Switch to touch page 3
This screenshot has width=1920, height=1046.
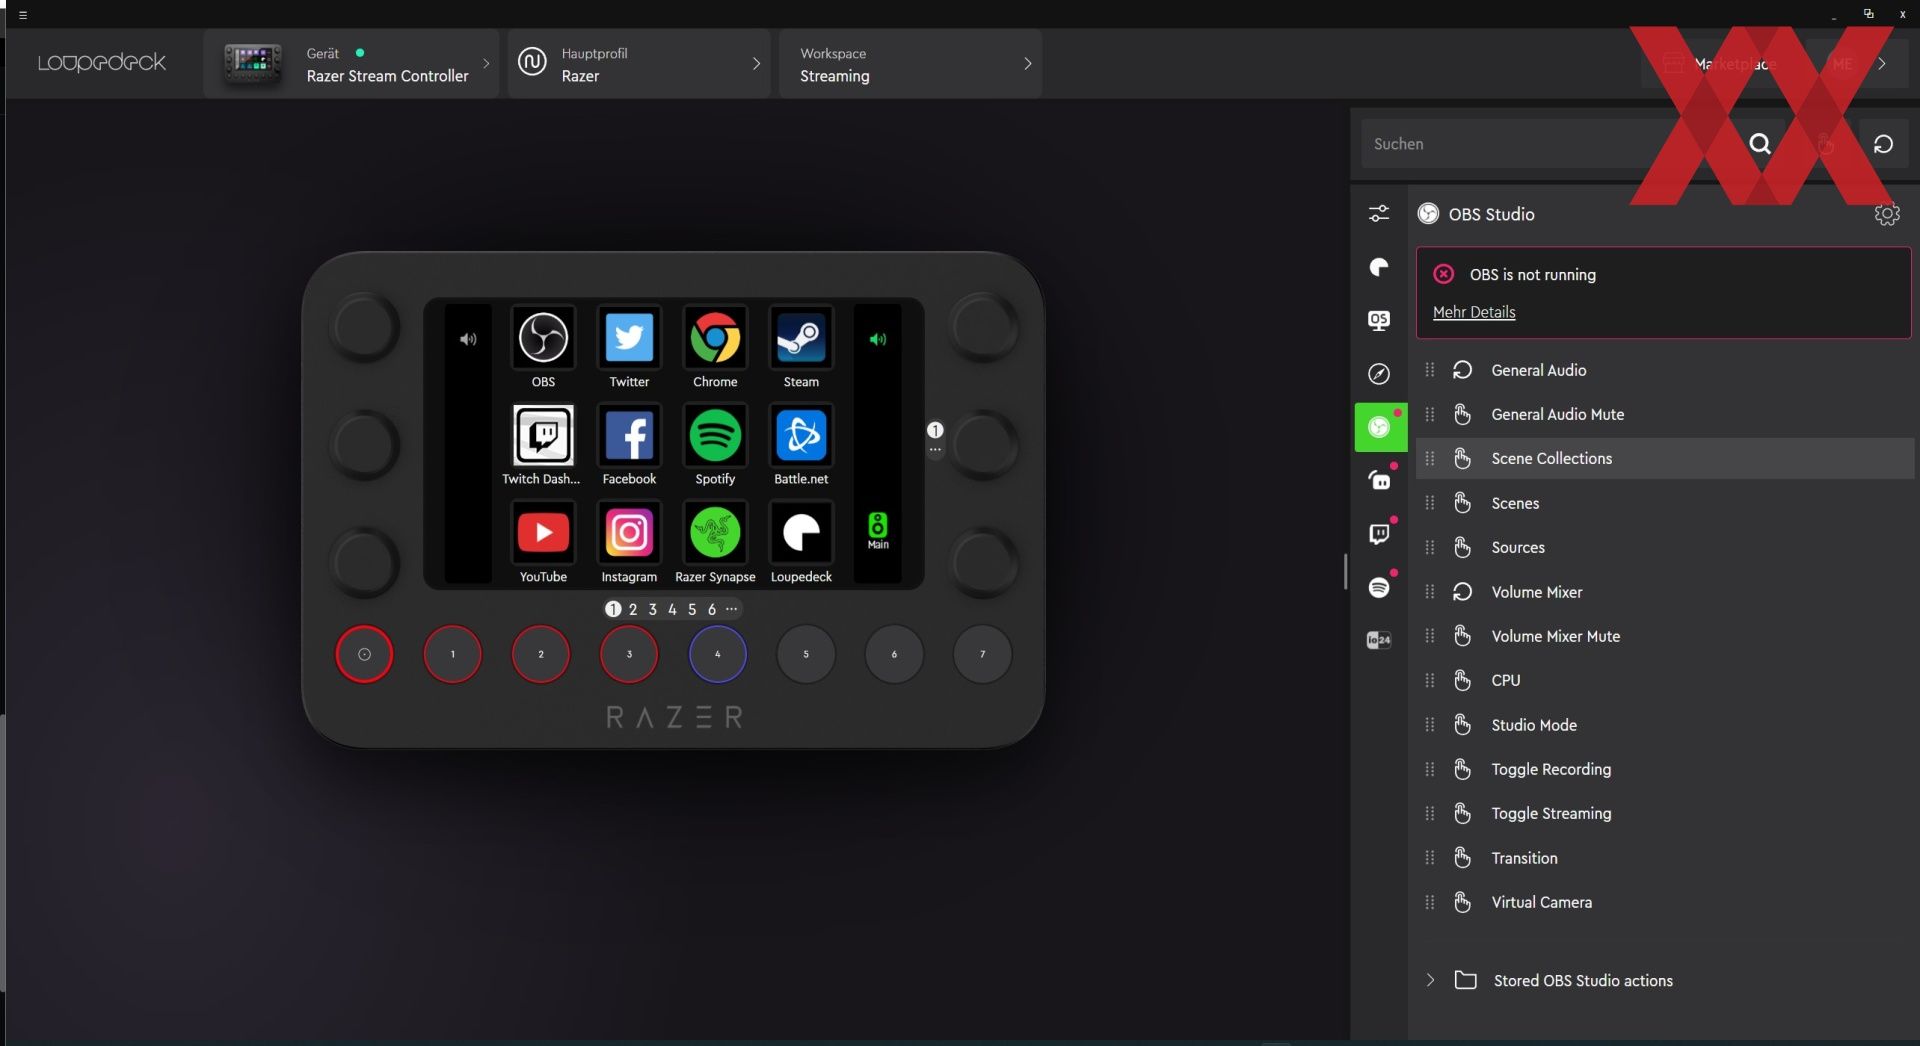click(653, 609)
